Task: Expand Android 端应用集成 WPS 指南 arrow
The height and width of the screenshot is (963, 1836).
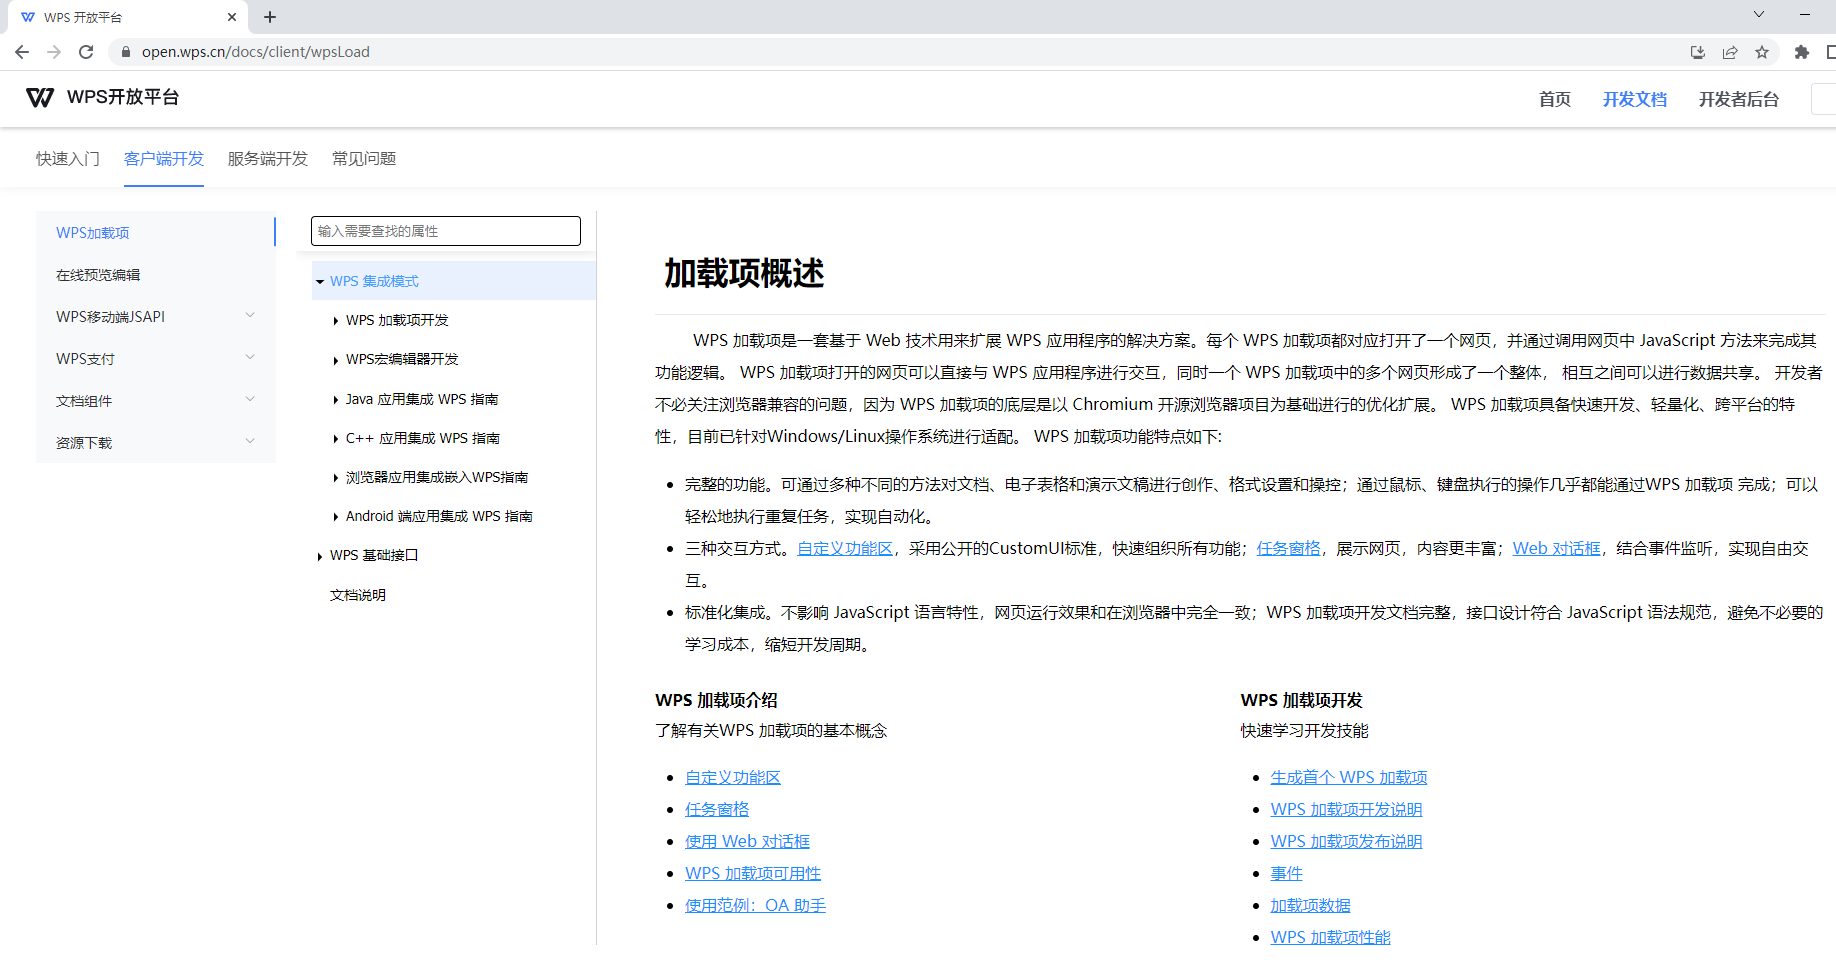Action: click(336, 517)
